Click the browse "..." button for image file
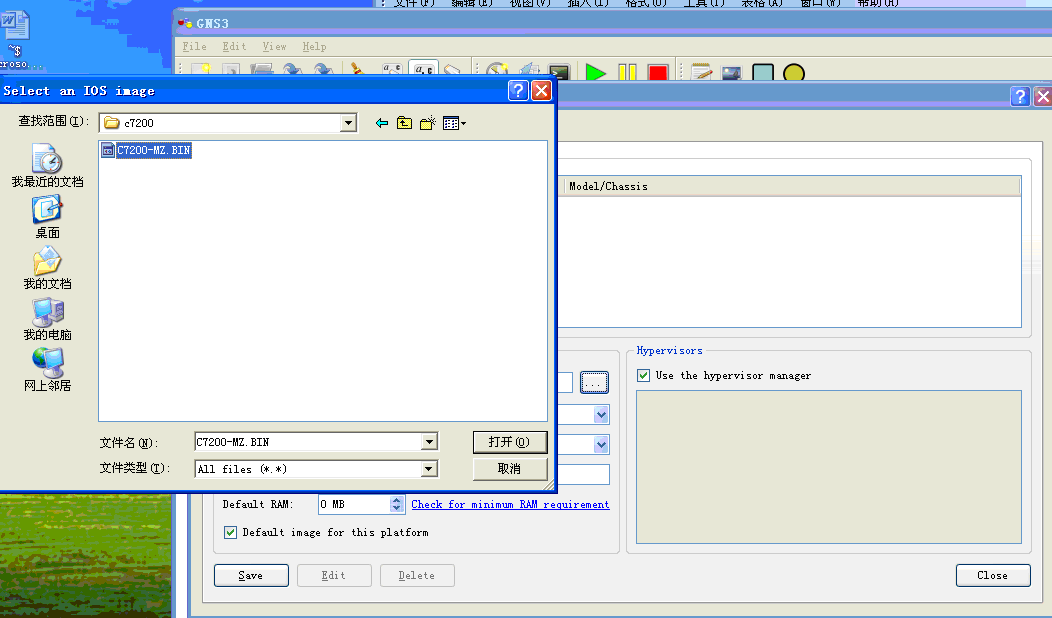1052x618 pixels. (x=594, y=382)
